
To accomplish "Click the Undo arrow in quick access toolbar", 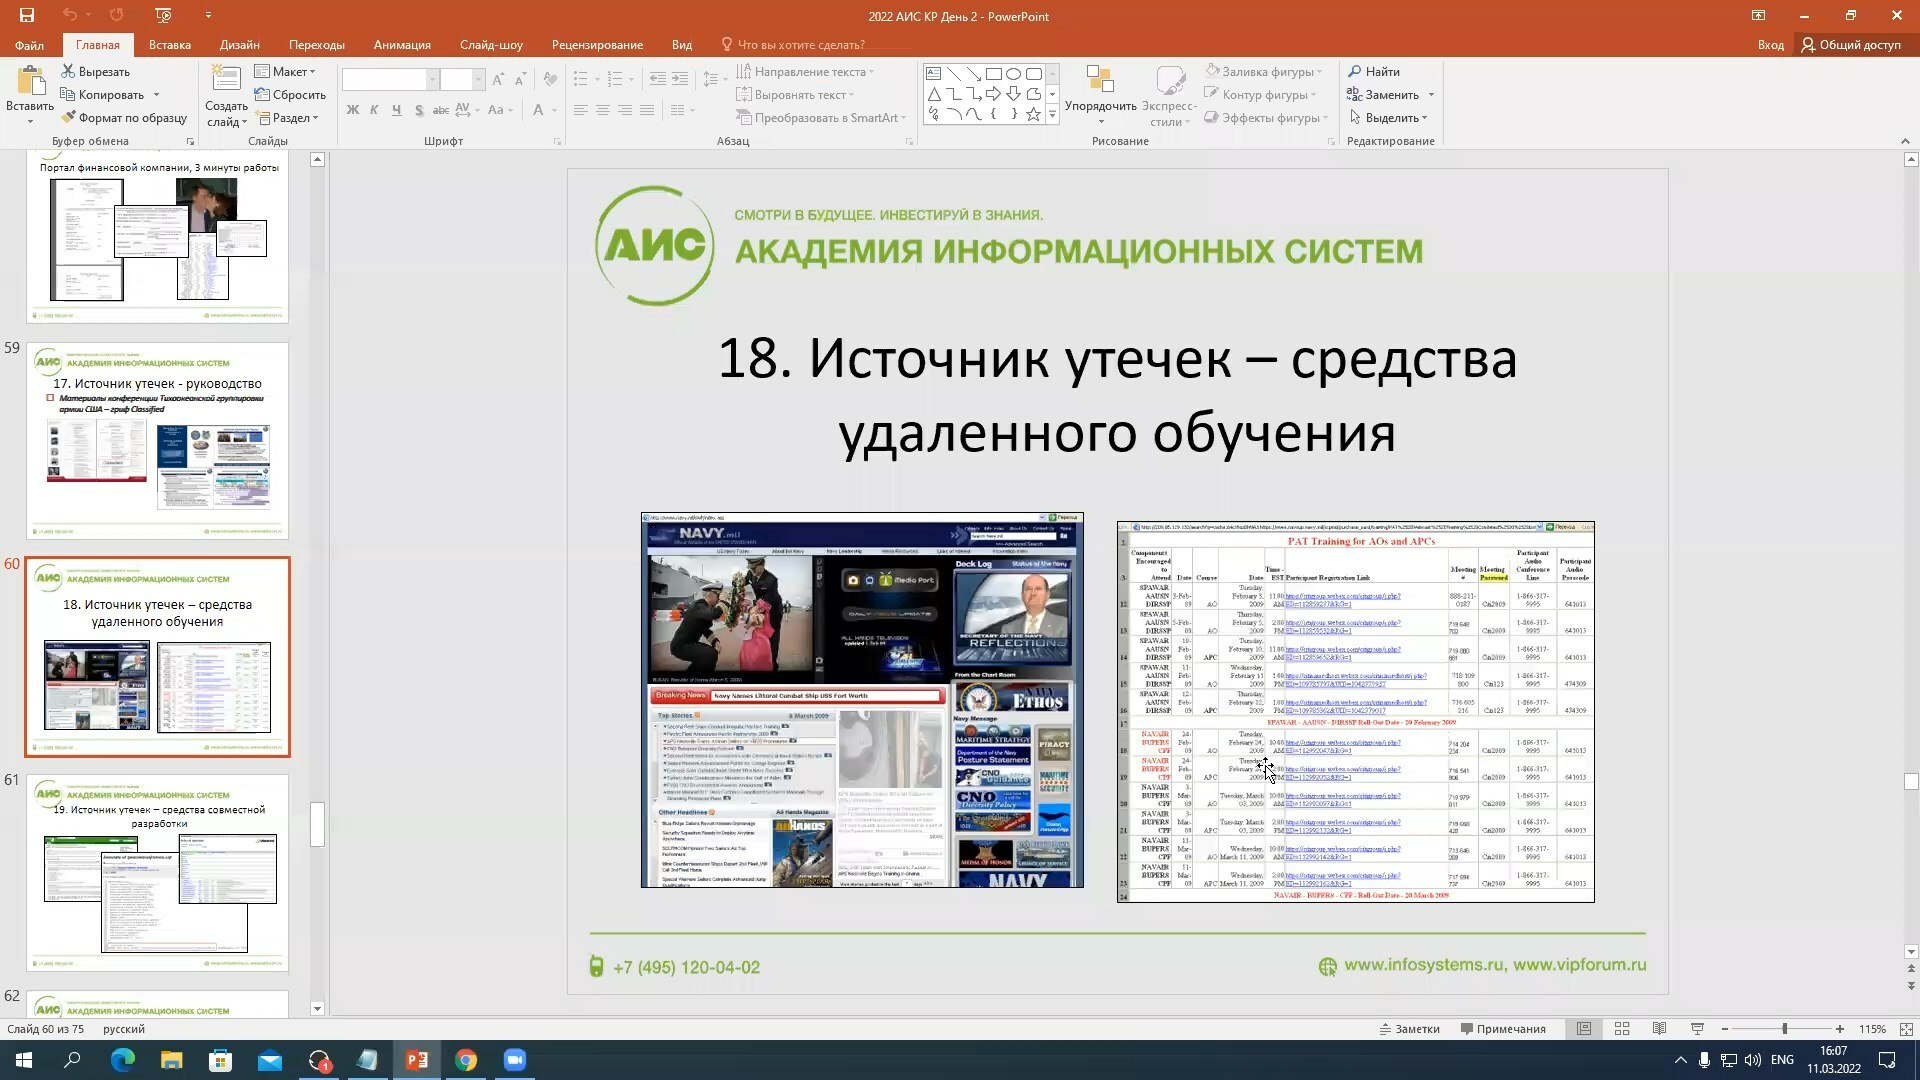I will pos(69,15).
